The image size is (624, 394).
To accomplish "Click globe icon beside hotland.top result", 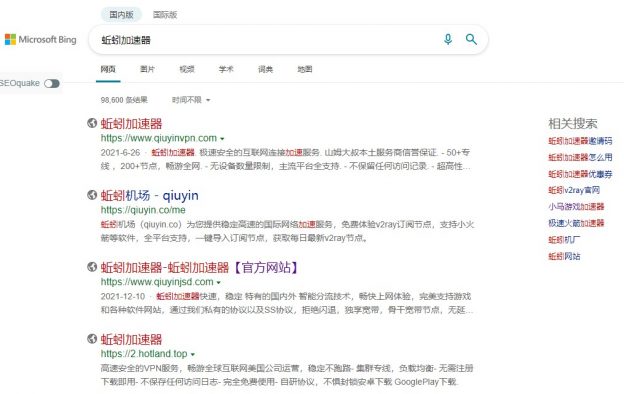I will pos(92,339).
